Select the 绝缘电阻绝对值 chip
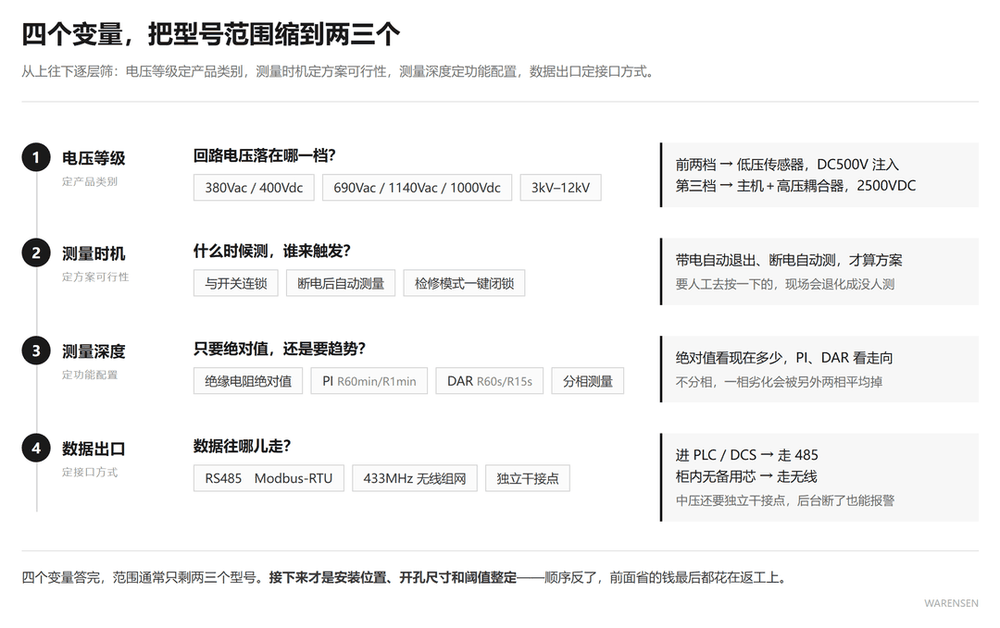The width and height of the screenshot is (1000, 628). pos(248,381)
